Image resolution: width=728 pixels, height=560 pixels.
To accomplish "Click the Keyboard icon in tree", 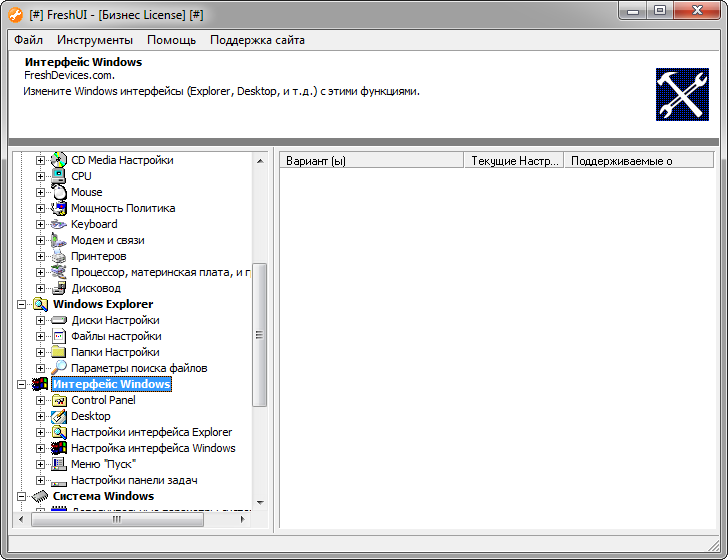I will click(x=58, y=224).
